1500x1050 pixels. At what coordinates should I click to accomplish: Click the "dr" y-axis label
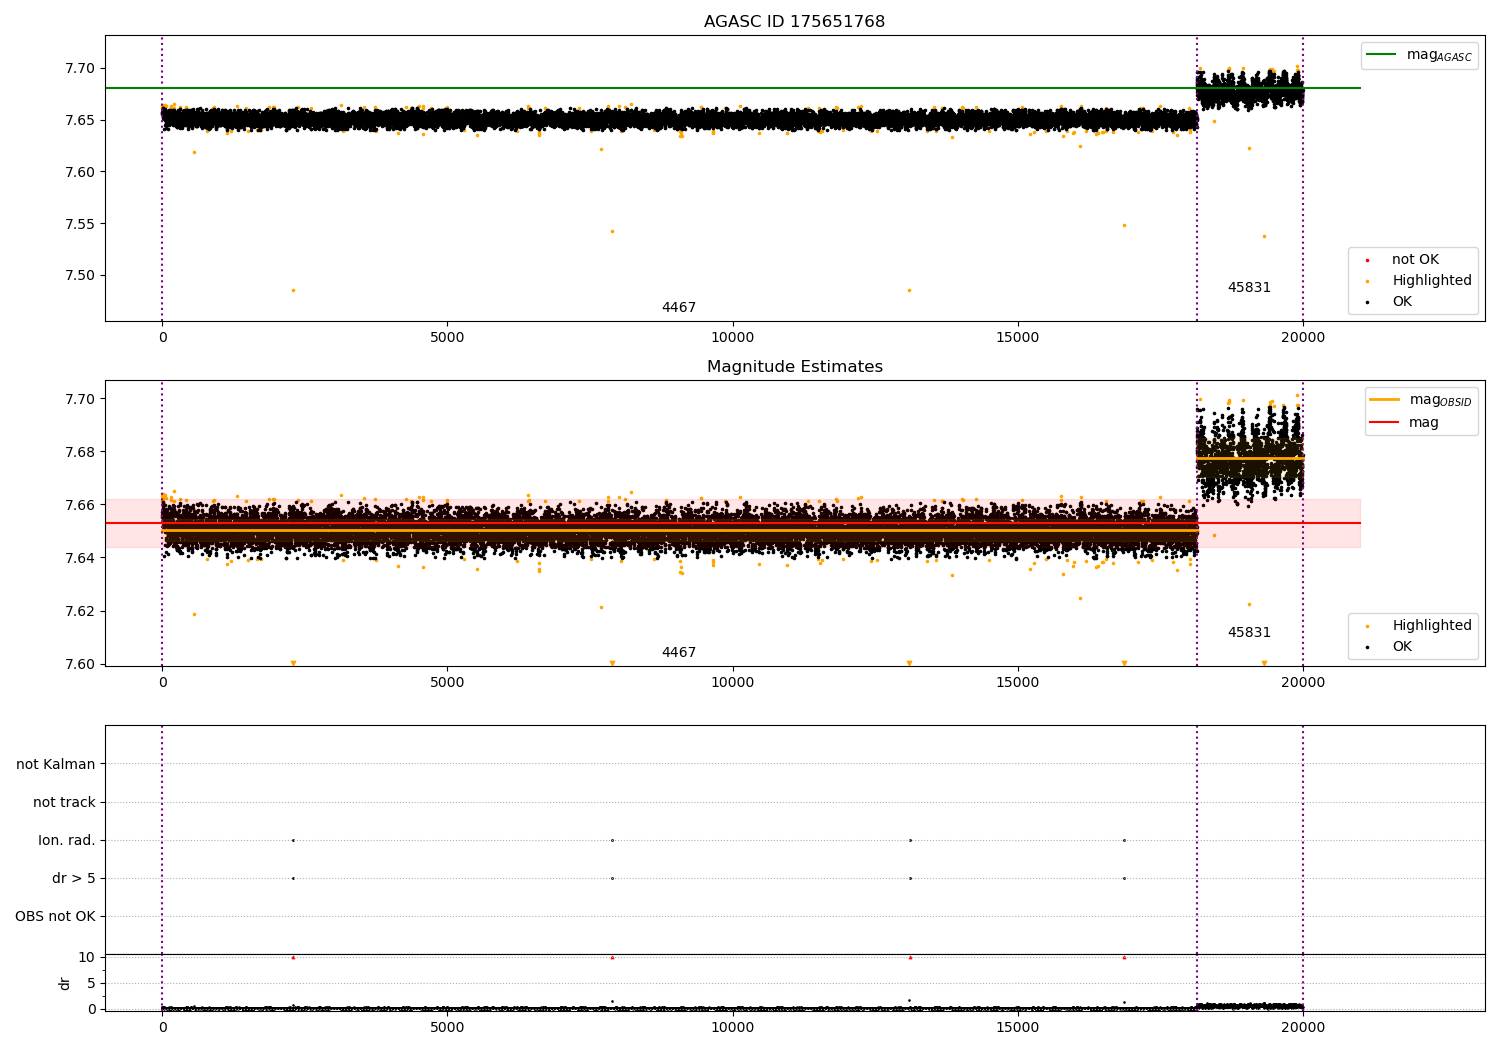[65, 983]
